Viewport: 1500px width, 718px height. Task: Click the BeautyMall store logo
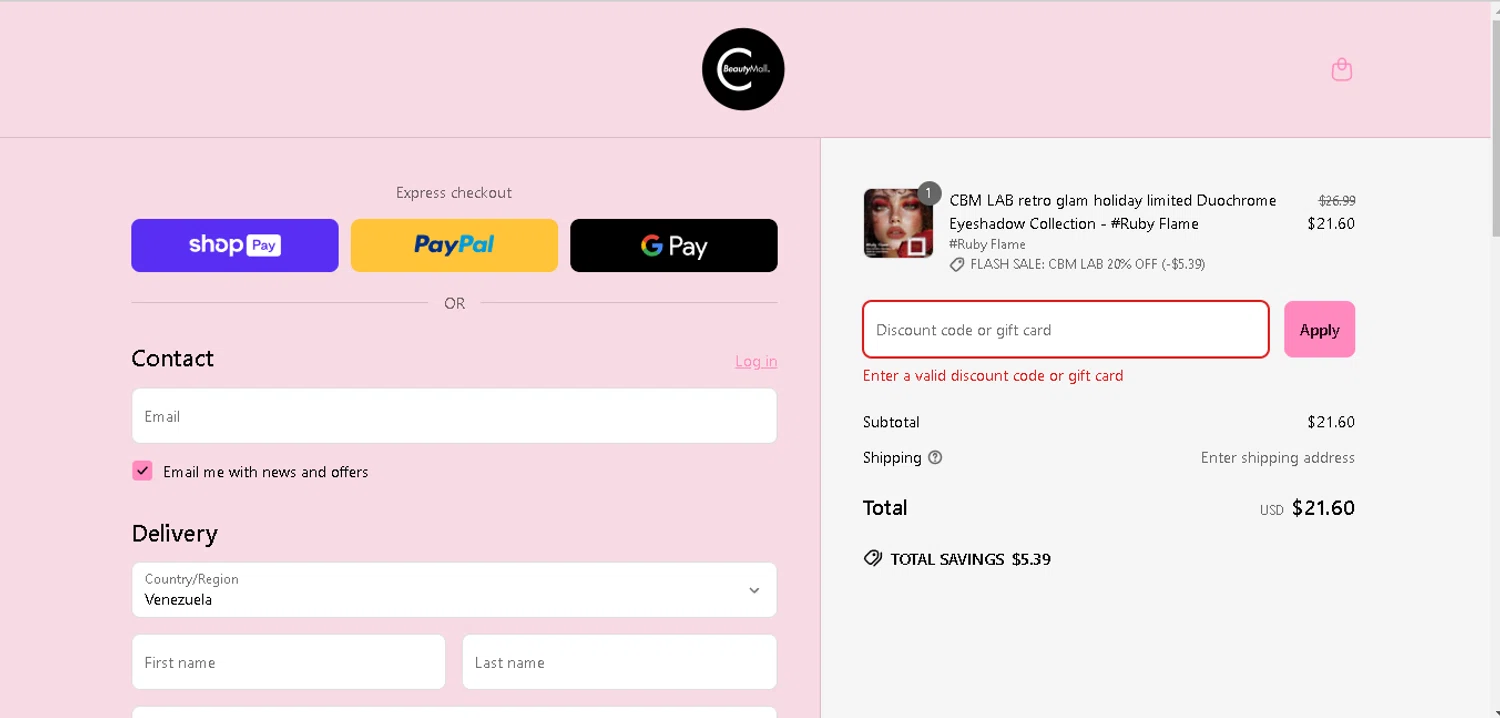743,69
